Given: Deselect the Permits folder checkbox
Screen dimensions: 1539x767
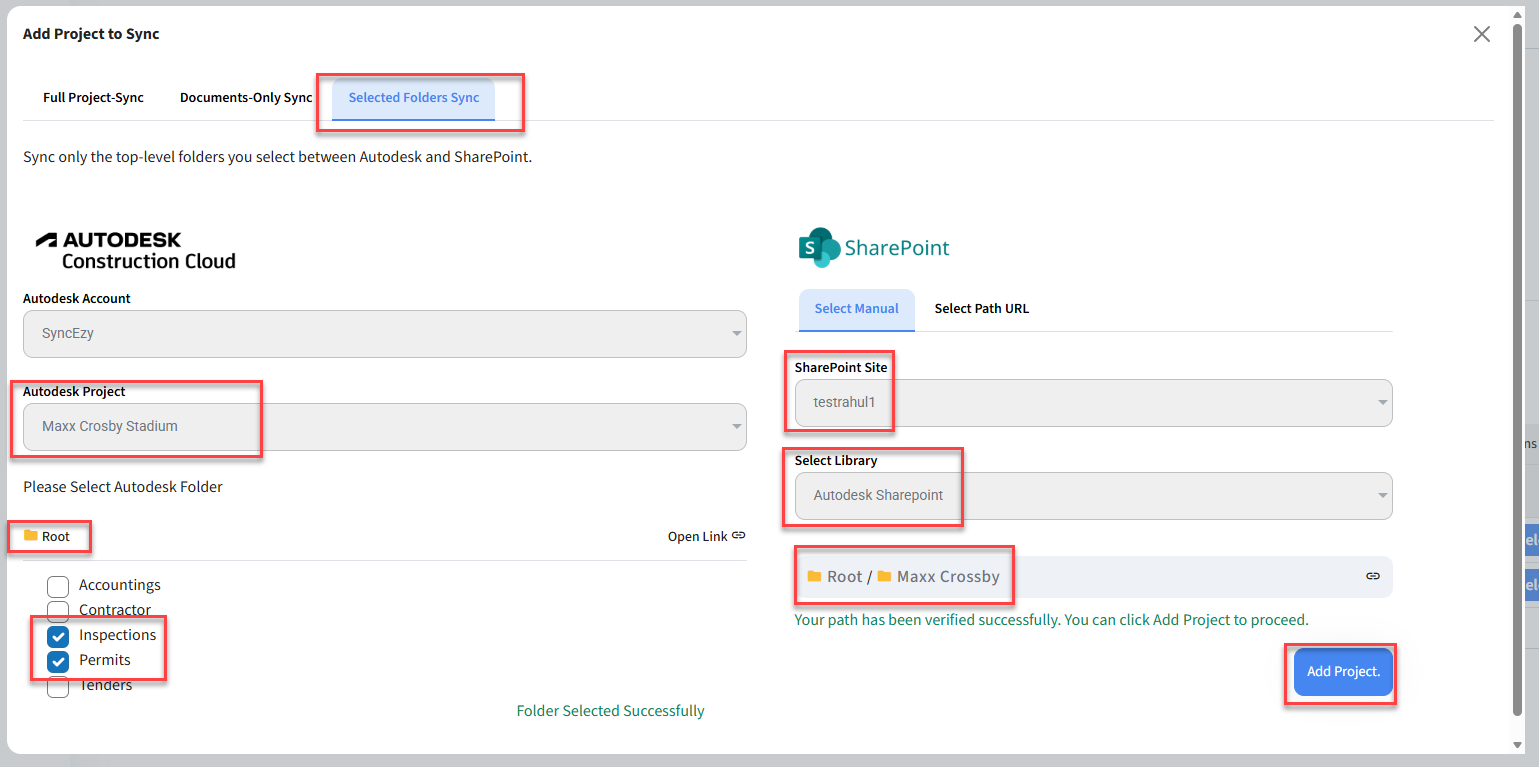Looking at the screenshot, I should pos(58,661).
